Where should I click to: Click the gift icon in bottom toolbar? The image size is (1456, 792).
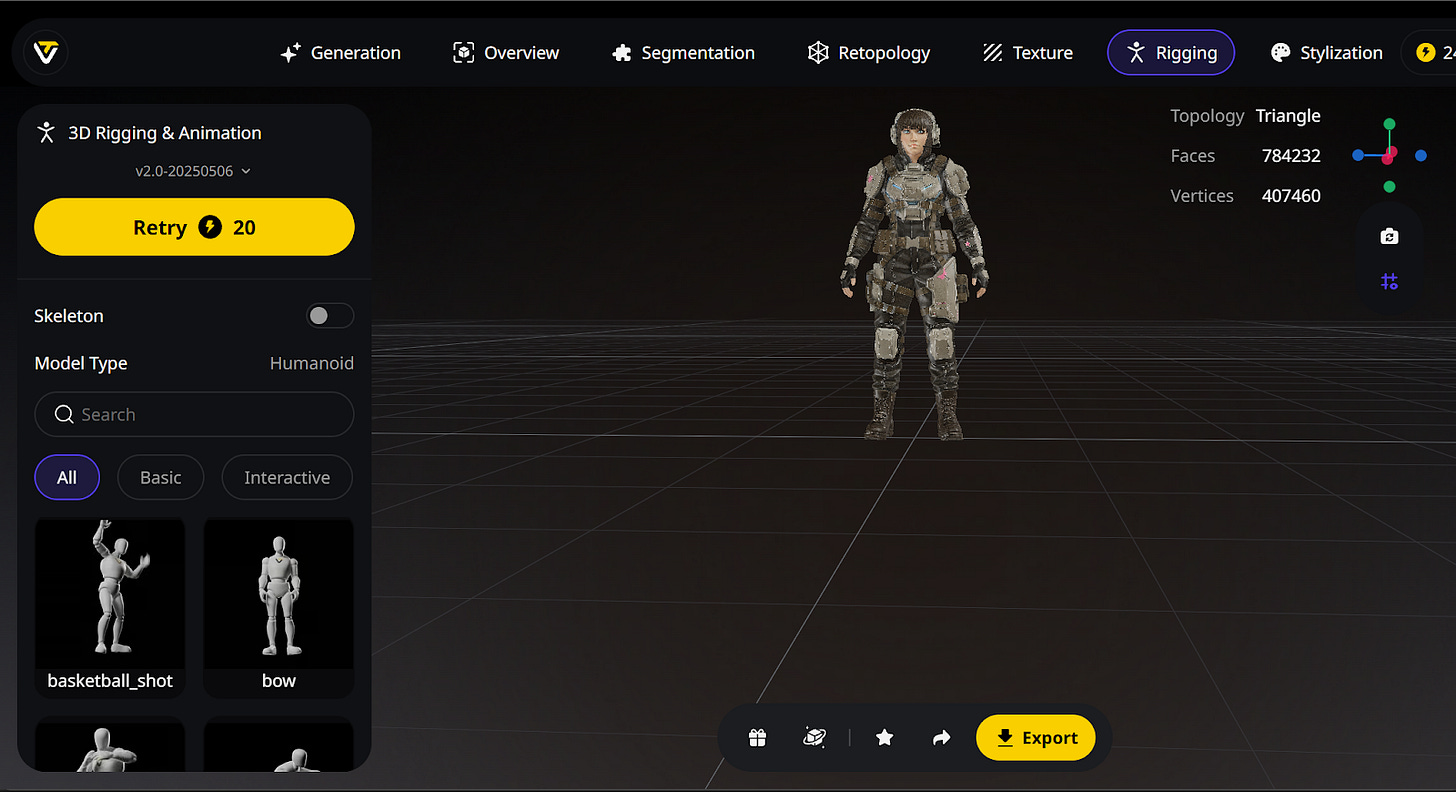coord(758,738)
